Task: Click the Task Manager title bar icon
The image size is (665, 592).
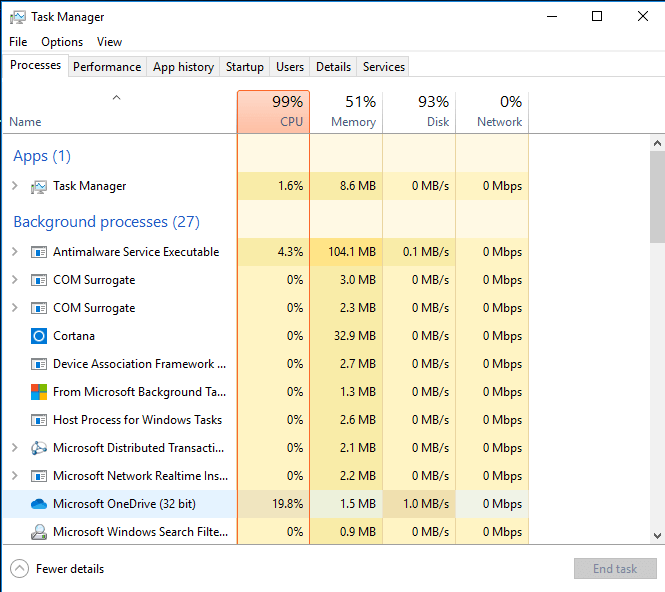Action: pos(17,17)
